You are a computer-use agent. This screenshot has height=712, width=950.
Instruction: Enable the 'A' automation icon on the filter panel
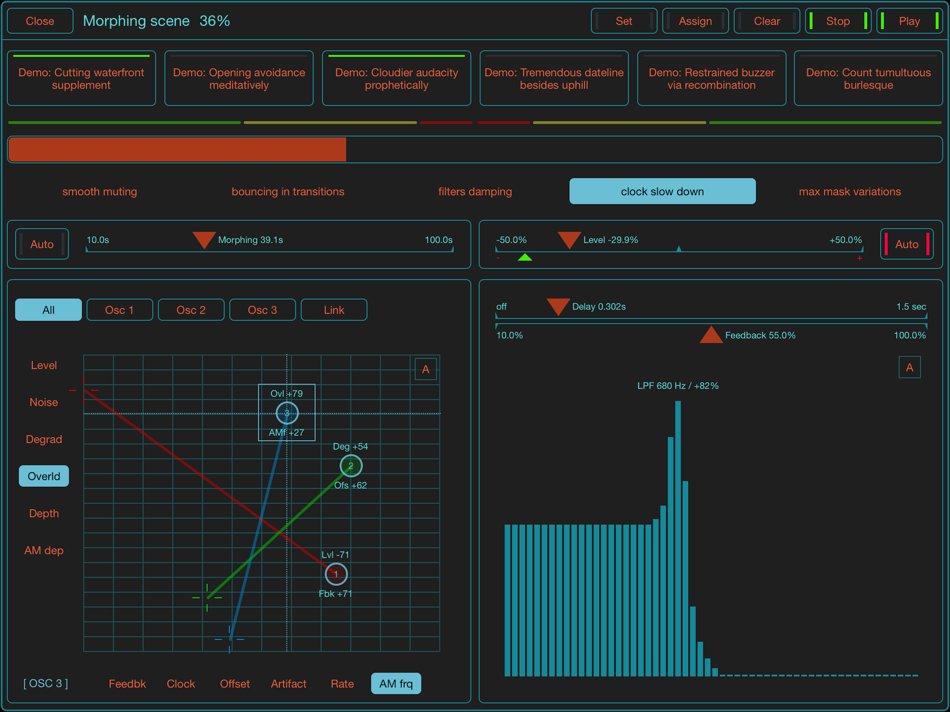(910, 367)
